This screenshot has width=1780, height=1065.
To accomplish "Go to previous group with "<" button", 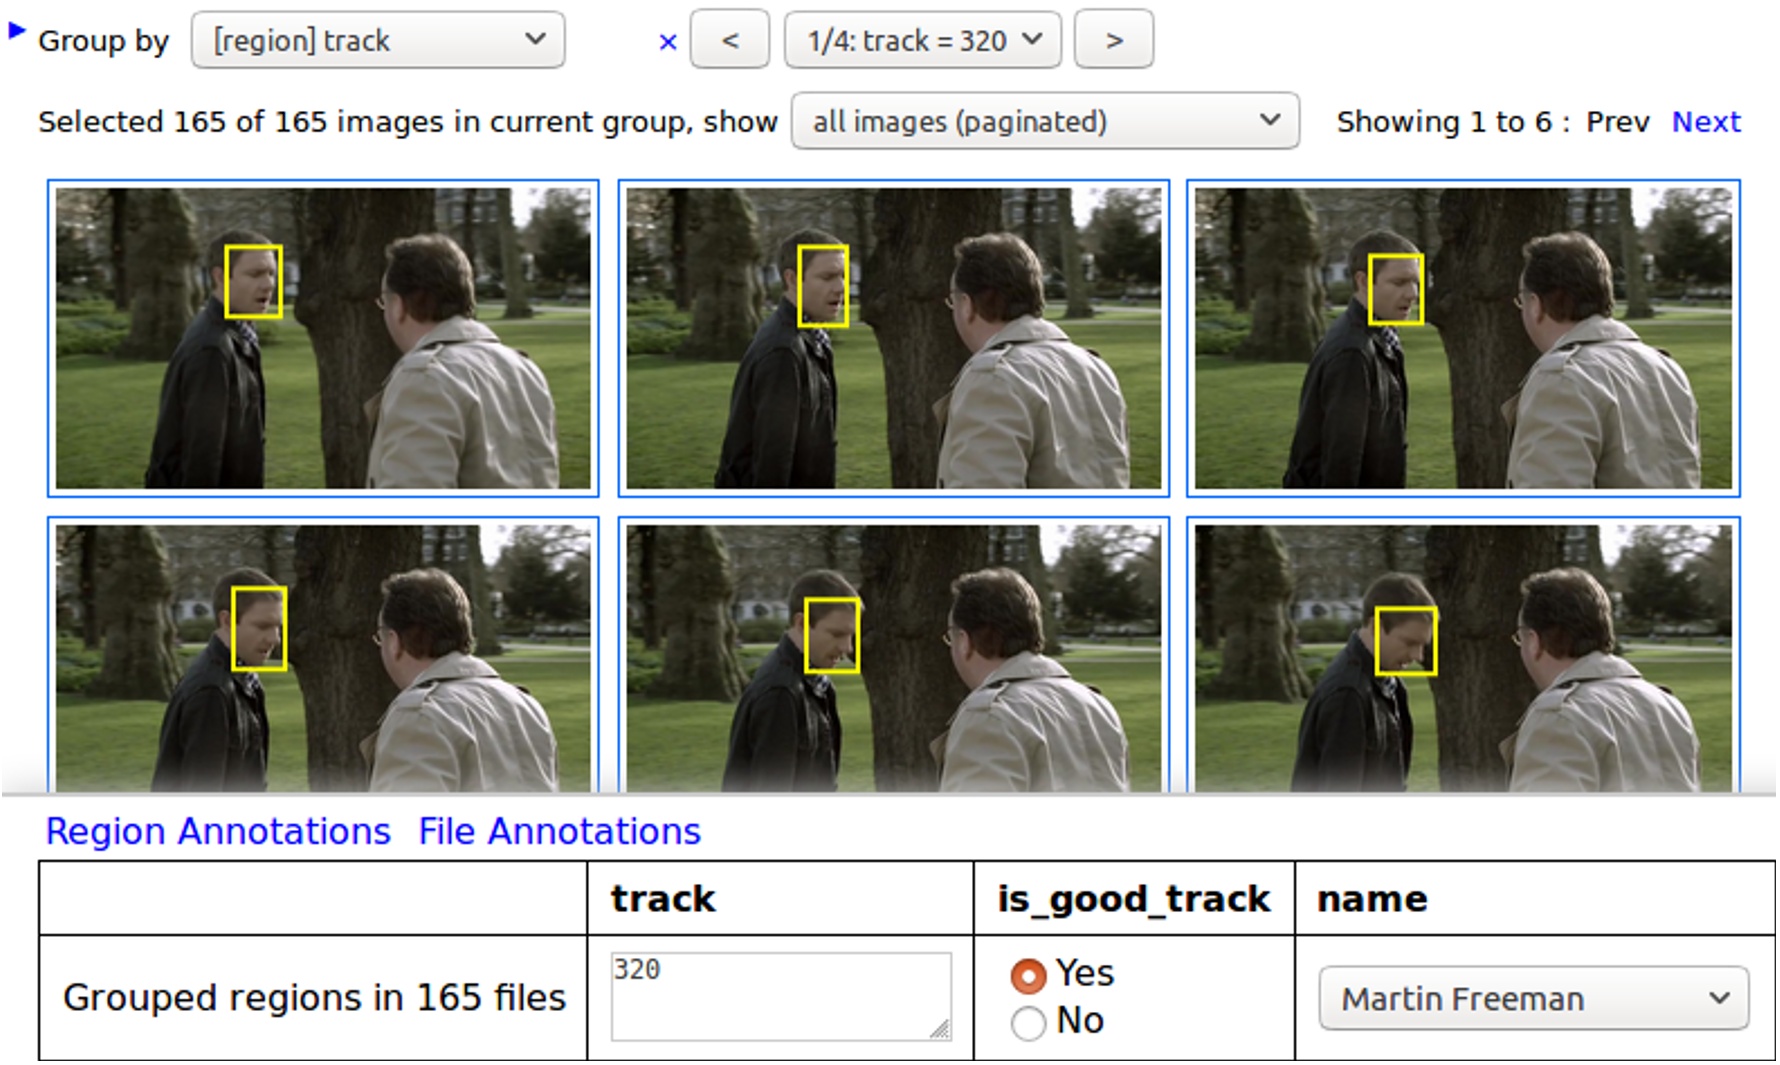I will point(730,41).
